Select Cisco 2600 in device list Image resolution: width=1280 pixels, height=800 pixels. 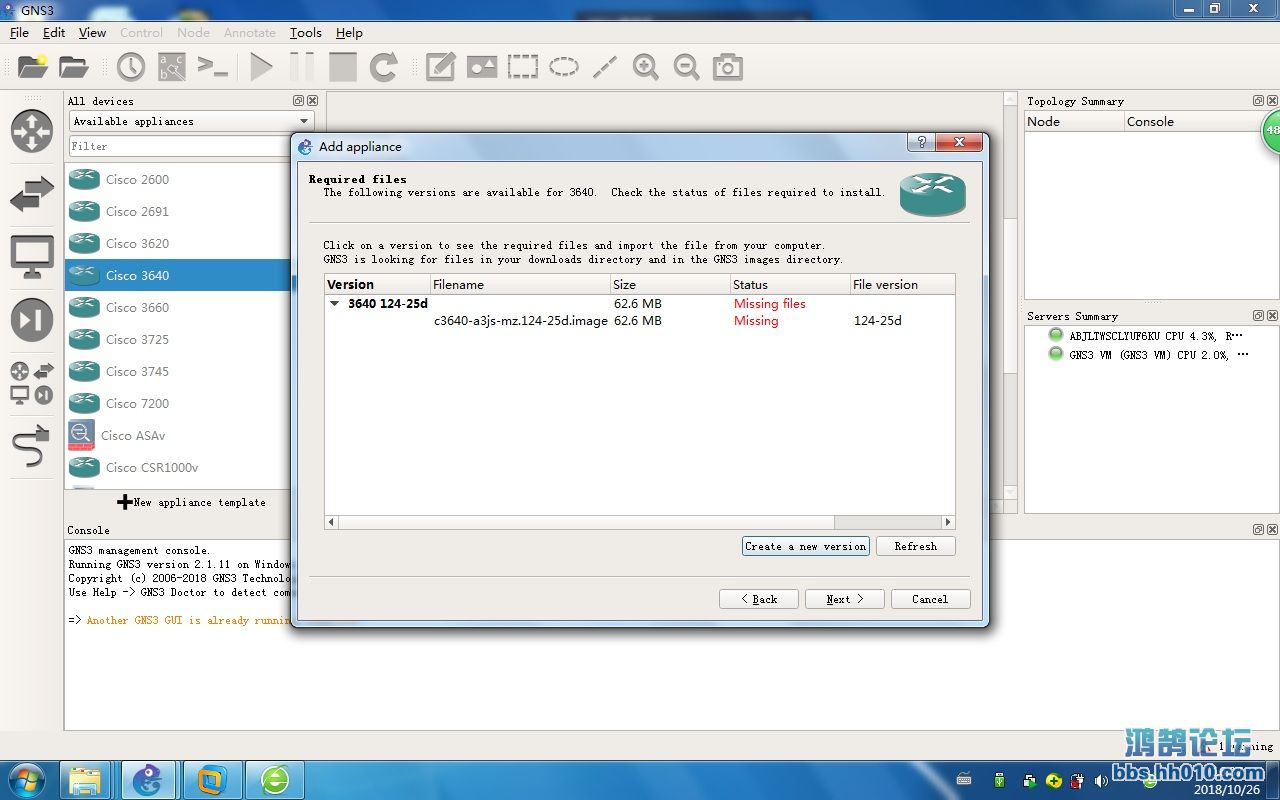[x=178, y=180]
